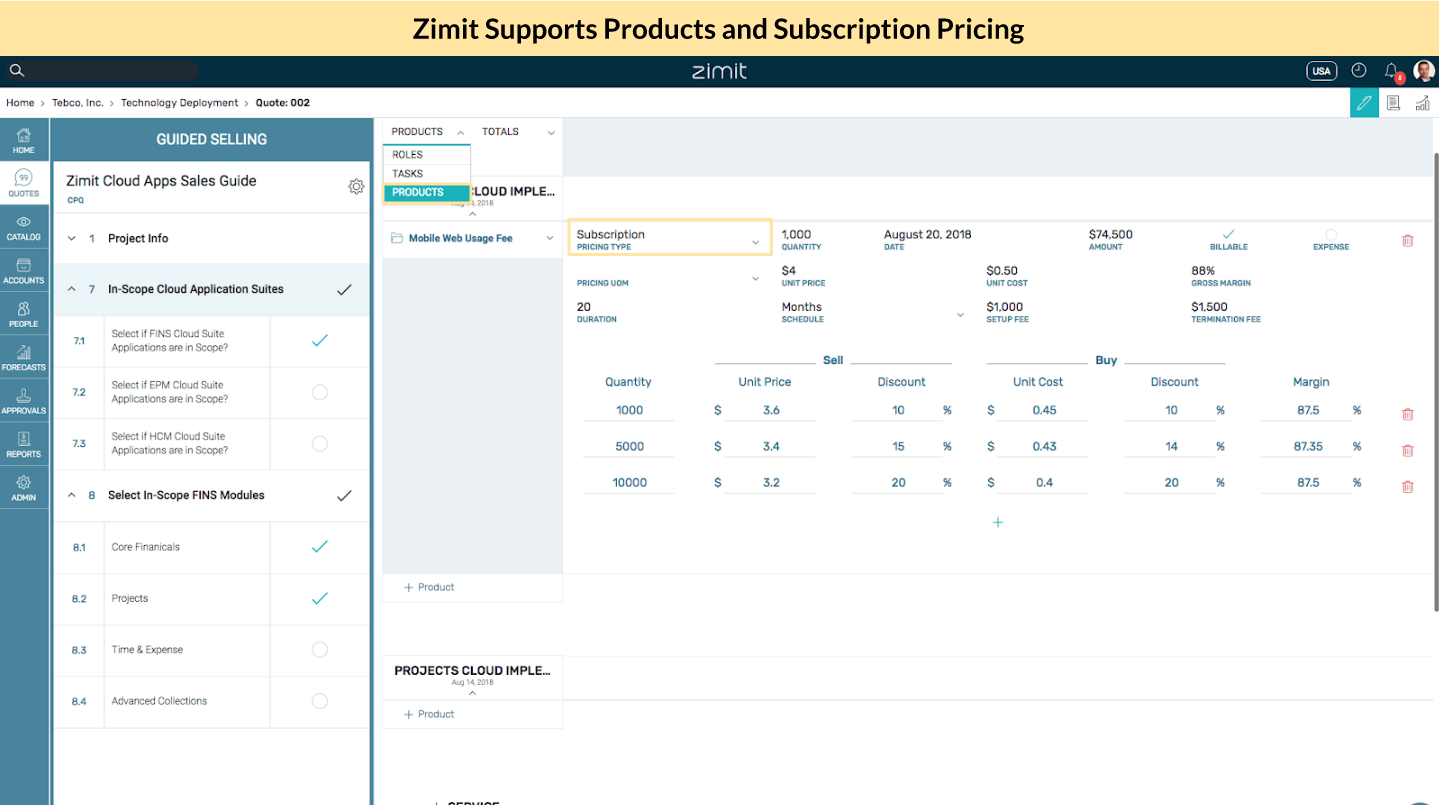Open the Pricing UOM dropdown
Viewport: 1439px width, 805px height.
coord(754,277)
